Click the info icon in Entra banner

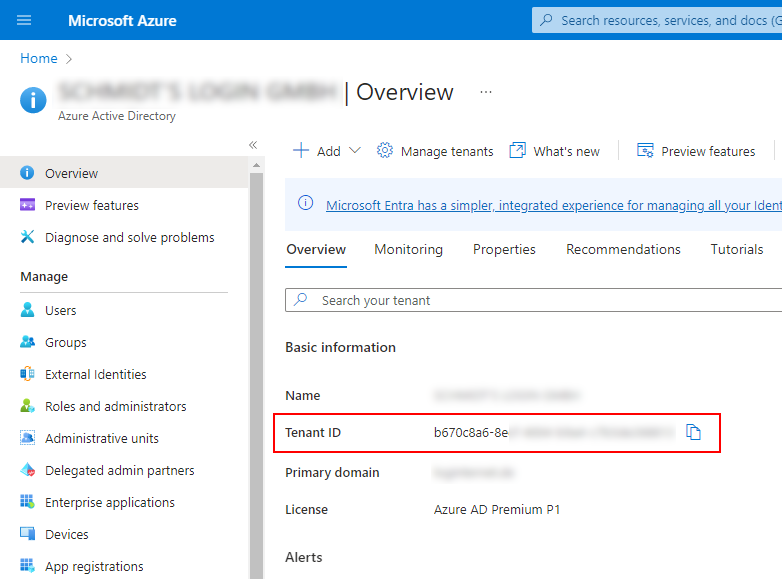[x=305, y=203]
